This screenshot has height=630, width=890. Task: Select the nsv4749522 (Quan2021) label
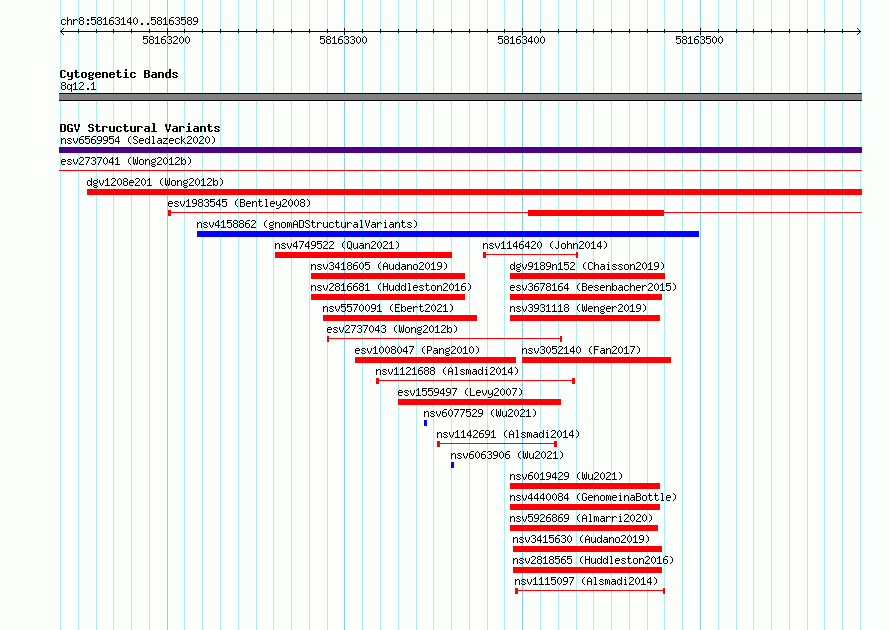pos(337,245)
